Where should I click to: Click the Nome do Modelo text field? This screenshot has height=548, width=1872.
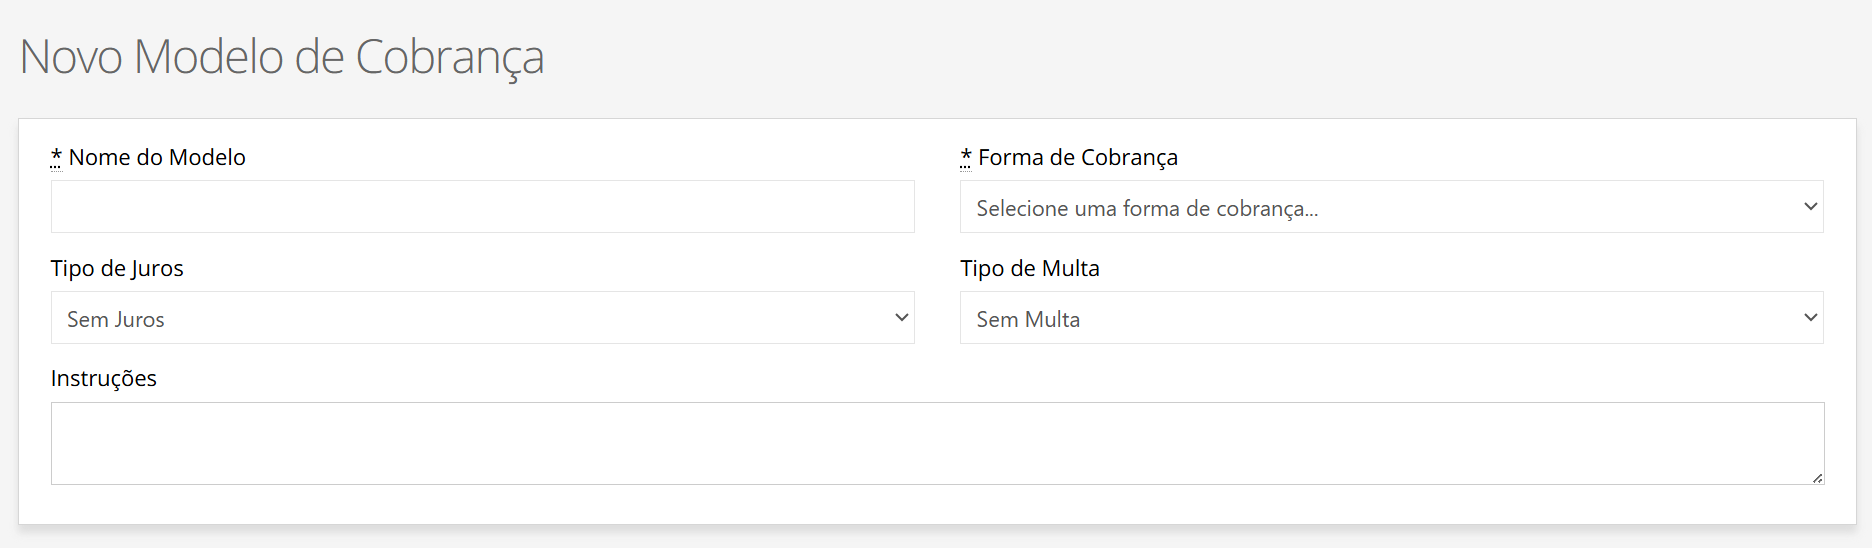482,207
